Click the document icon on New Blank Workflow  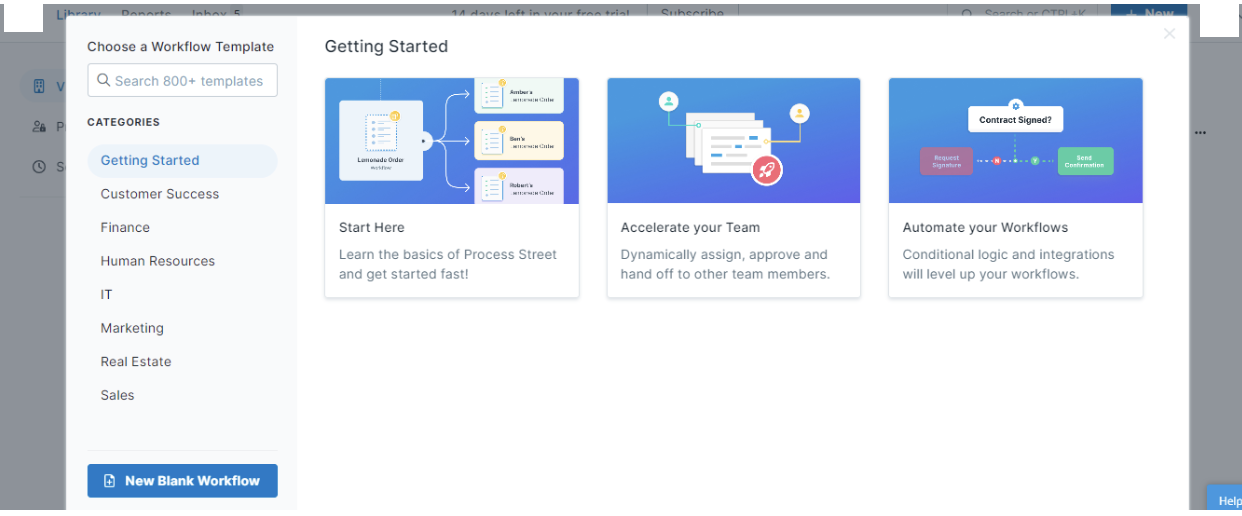[110, 481]
